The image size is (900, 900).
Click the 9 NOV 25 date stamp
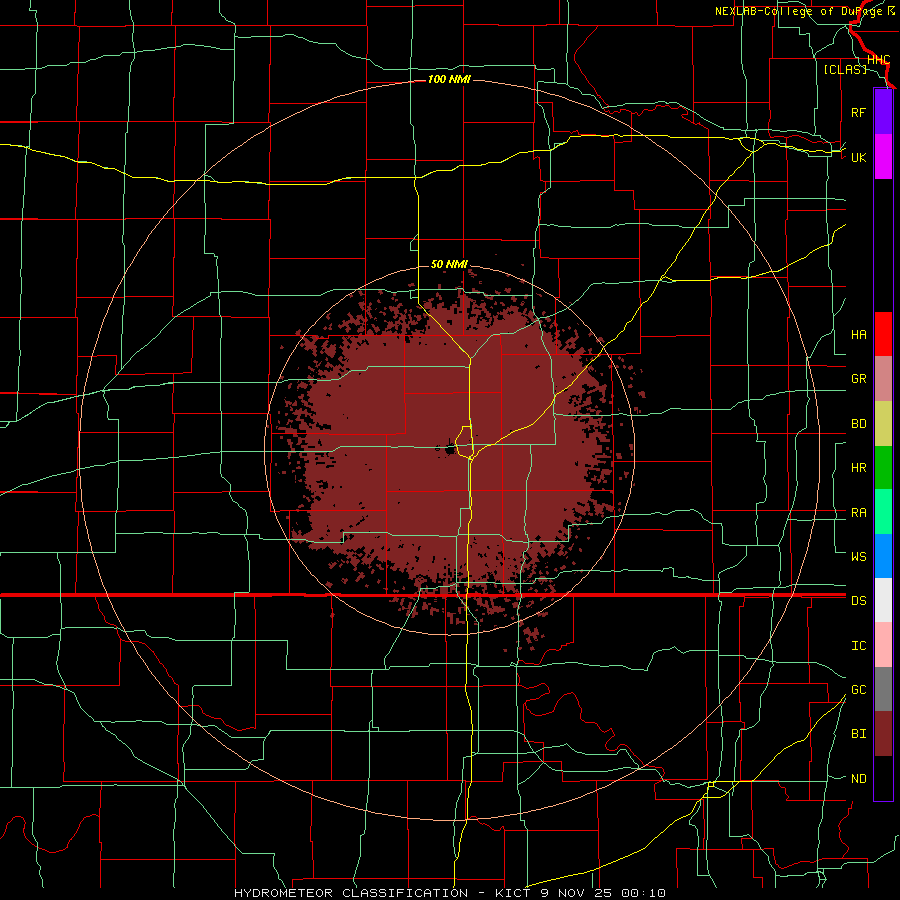pyautogui.click(x=575, y=893)
